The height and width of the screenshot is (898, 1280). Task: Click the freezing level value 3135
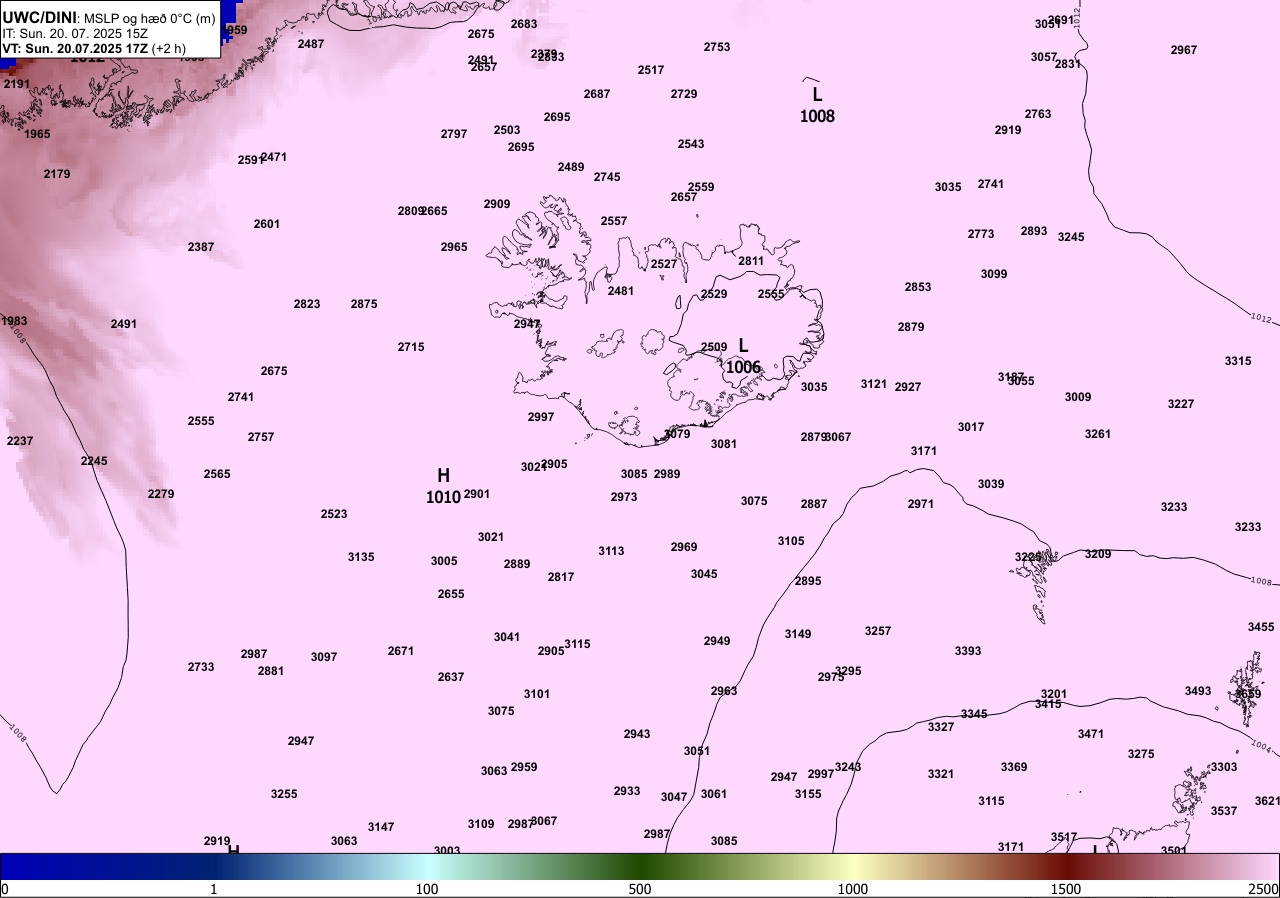pos(361,557)
